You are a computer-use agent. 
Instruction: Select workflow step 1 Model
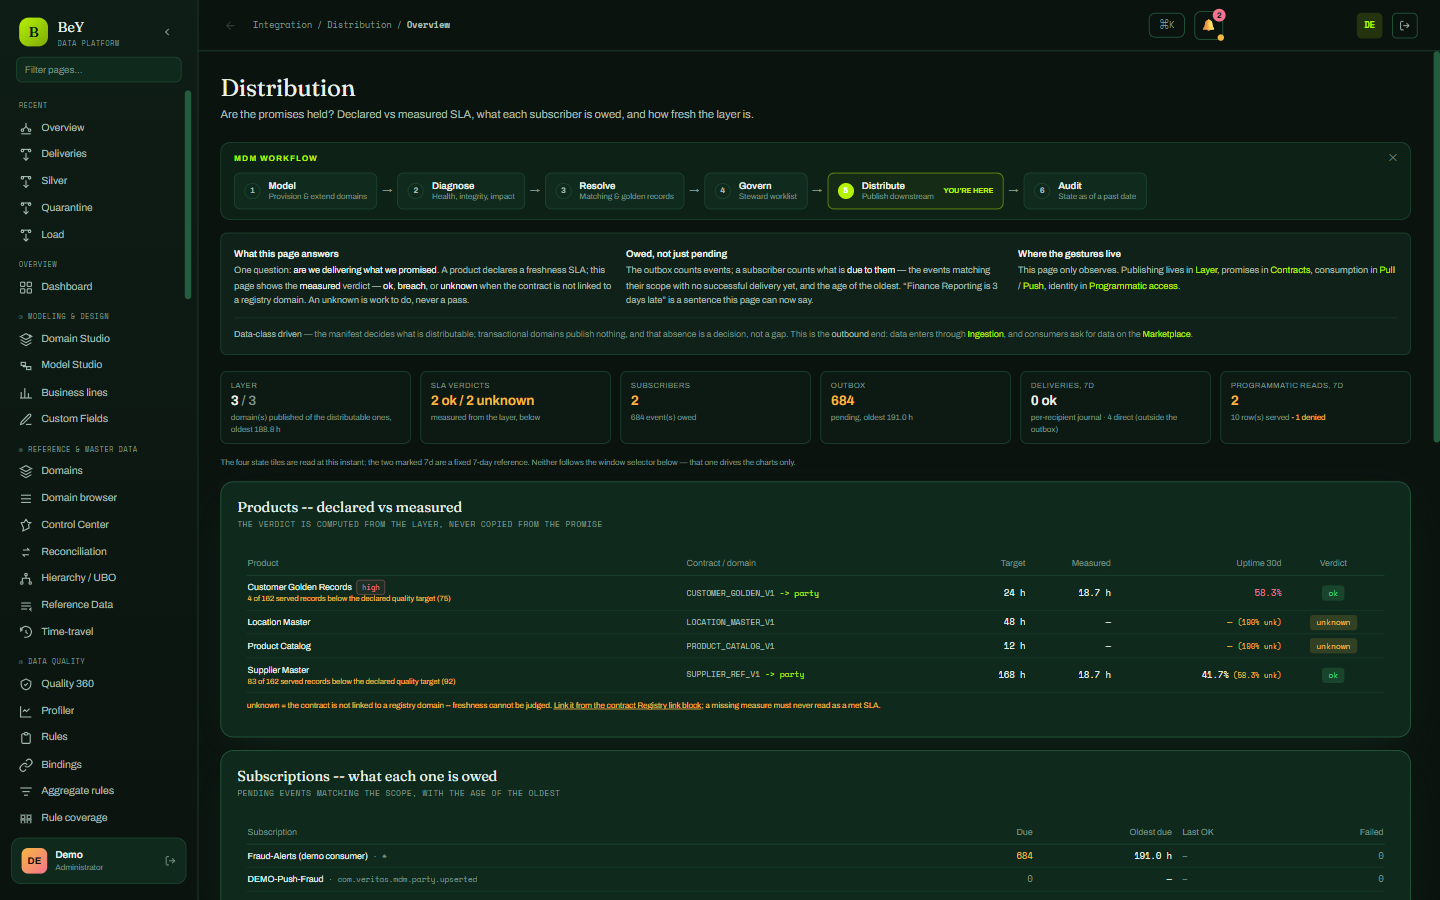point(305,191)
